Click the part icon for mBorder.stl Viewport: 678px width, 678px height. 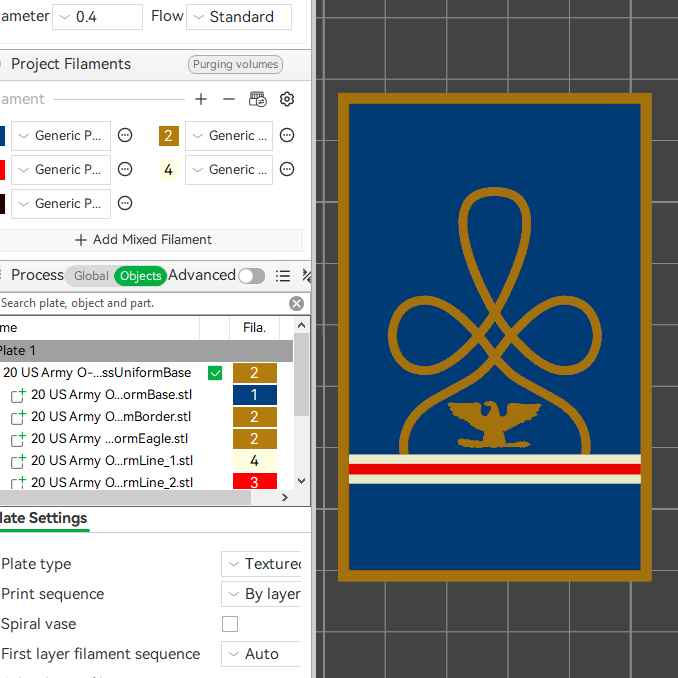pos(18,417)
